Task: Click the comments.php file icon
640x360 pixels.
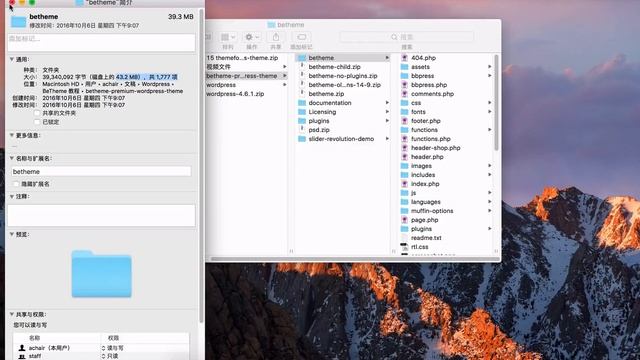Action: point(404,94)
